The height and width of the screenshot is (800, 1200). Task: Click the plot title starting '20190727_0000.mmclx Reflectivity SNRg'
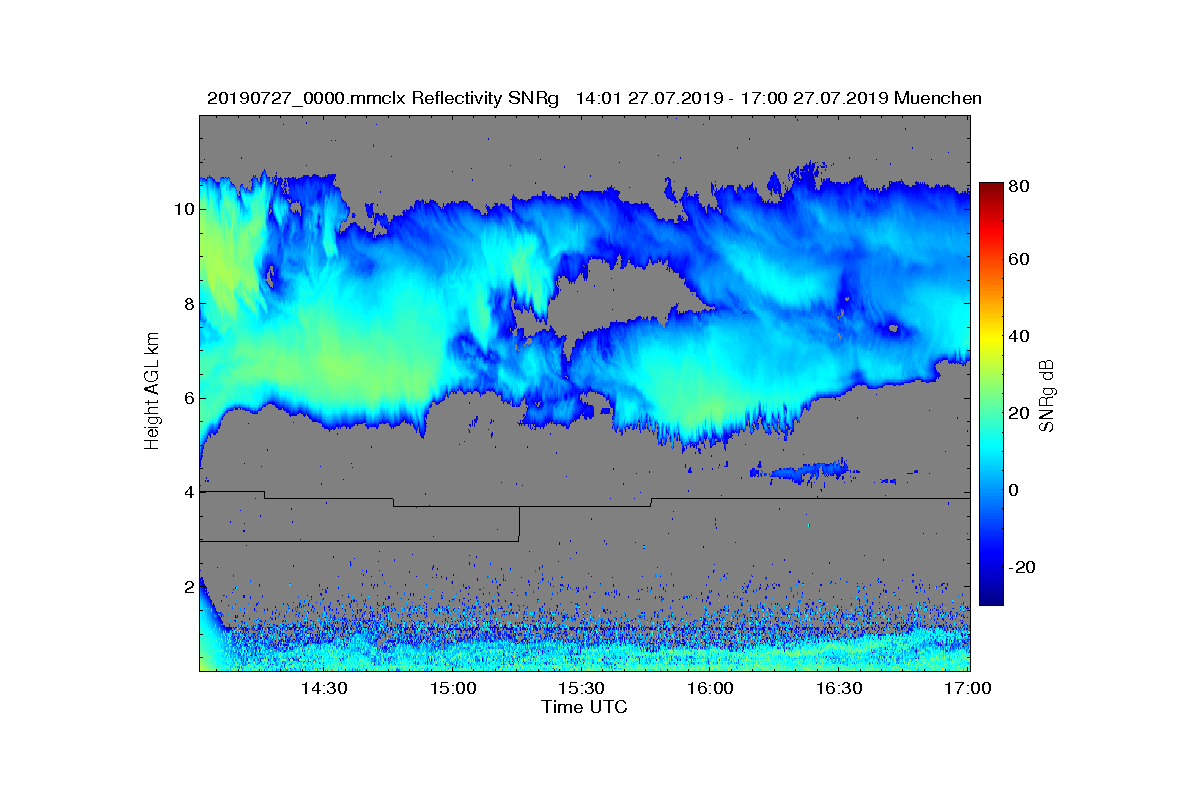coord(594,98)
